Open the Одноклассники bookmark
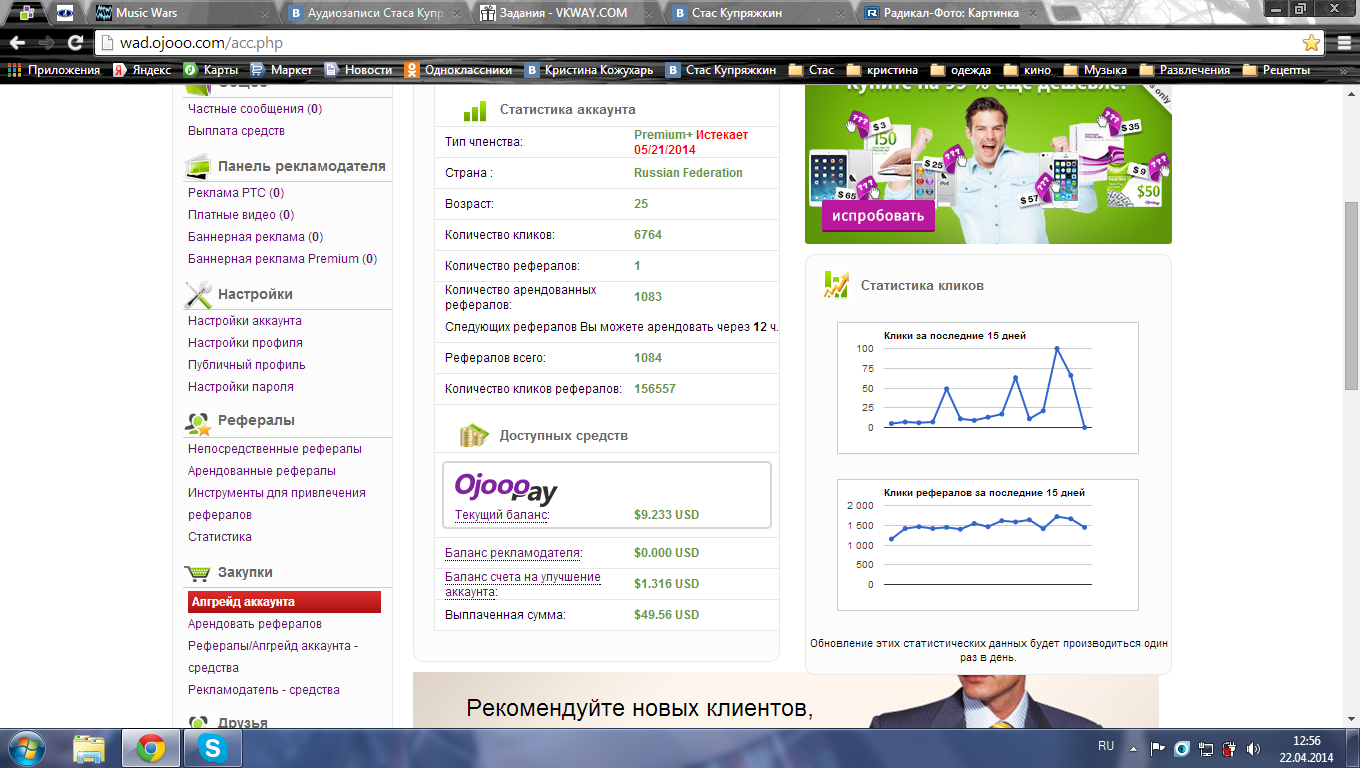Image resolution: width=1360 pixels, height=768 pixels. (459, 70)
